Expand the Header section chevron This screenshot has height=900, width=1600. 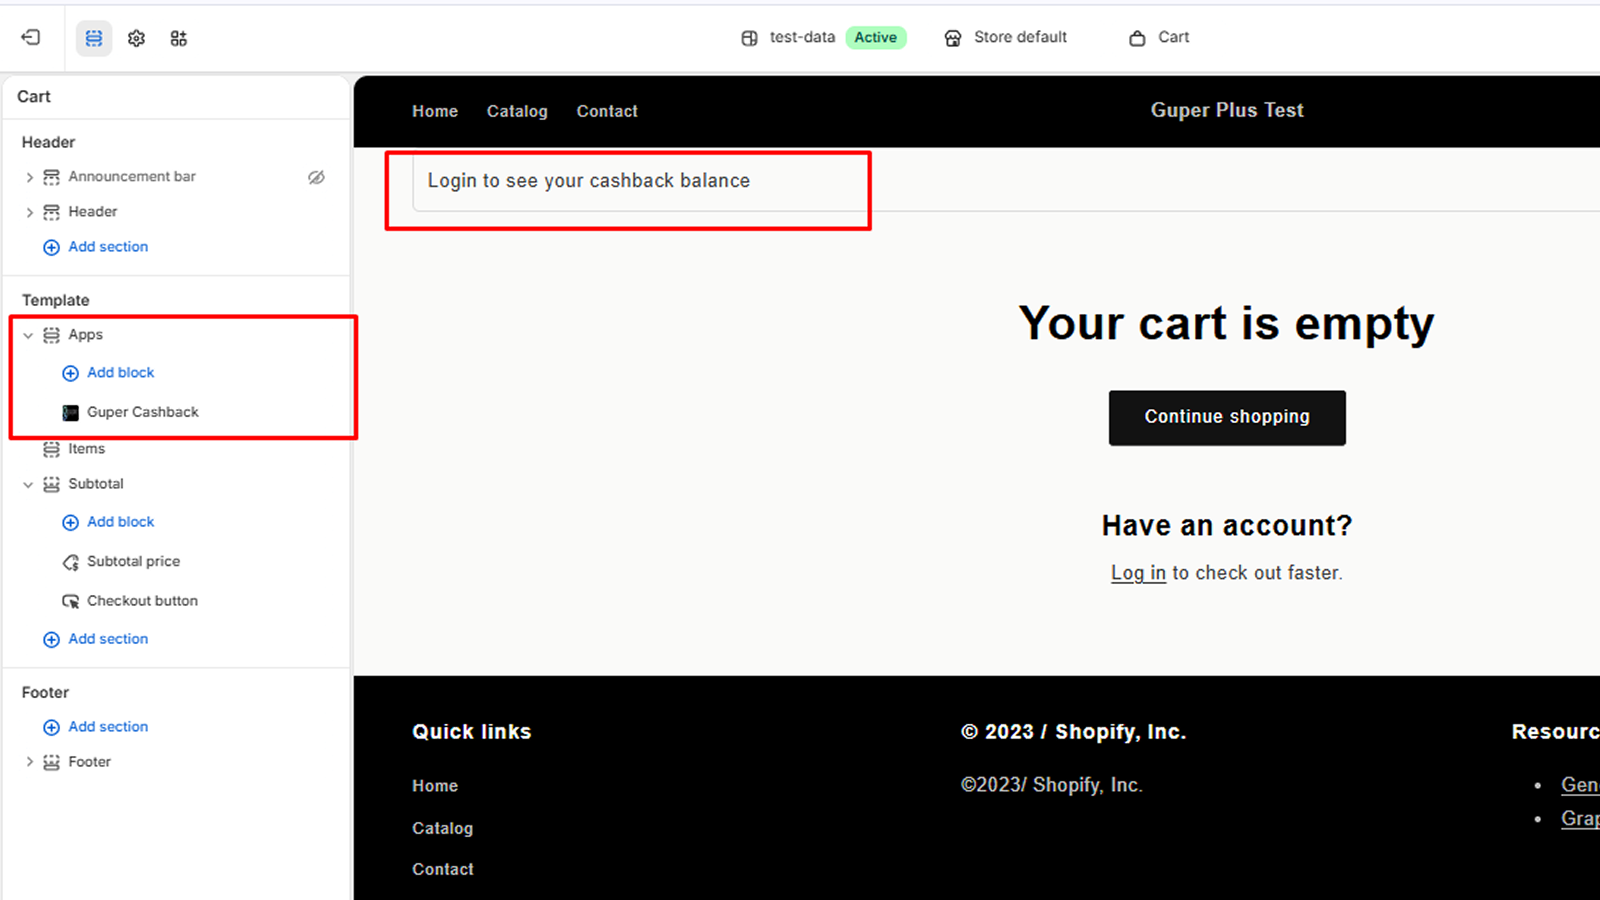click(29, 212)
